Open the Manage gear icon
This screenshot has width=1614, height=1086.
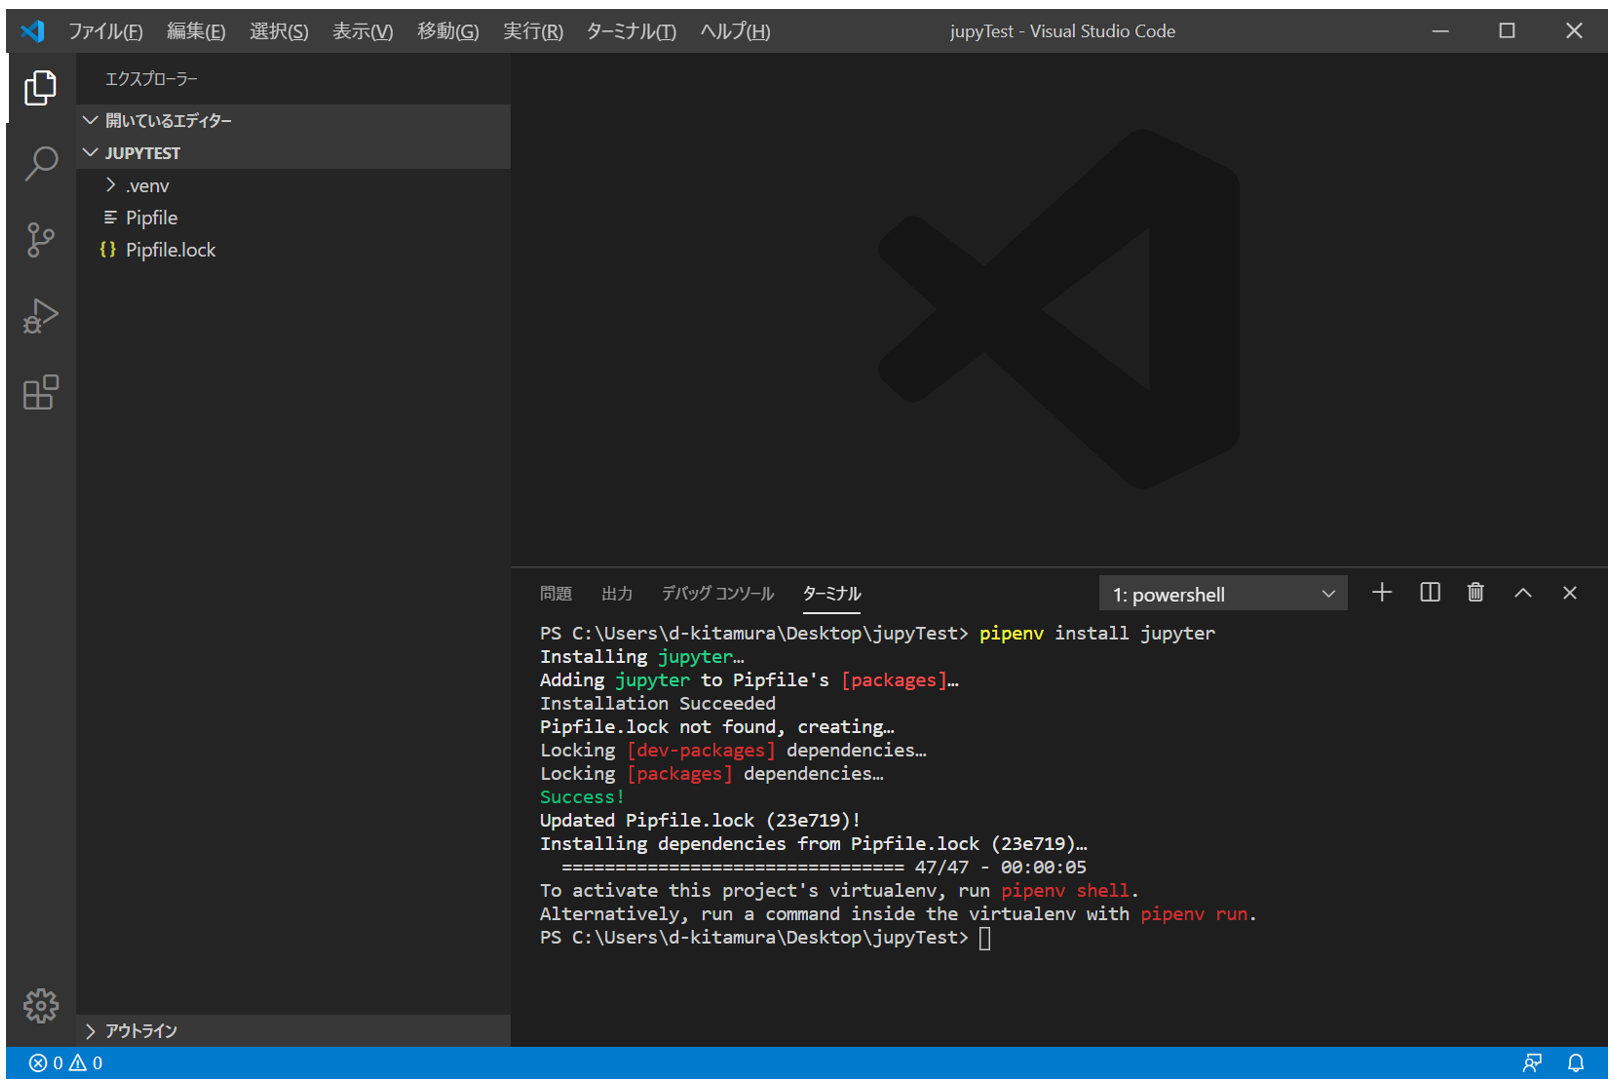point(41,1005)
